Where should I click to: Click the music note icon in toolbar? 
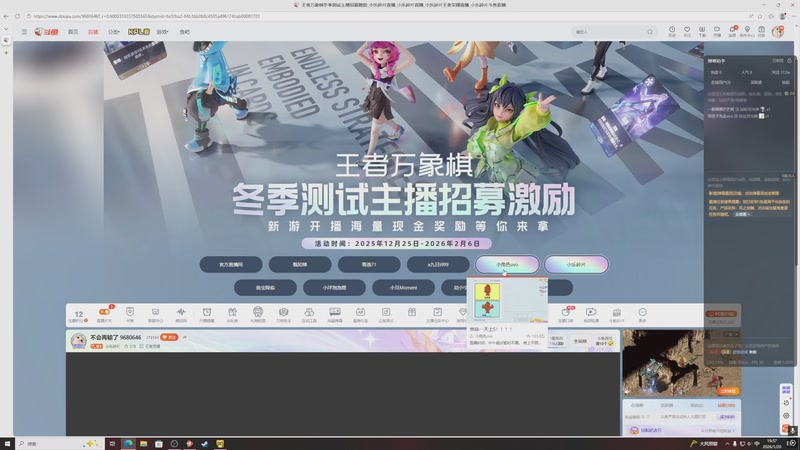coord(386,312)
